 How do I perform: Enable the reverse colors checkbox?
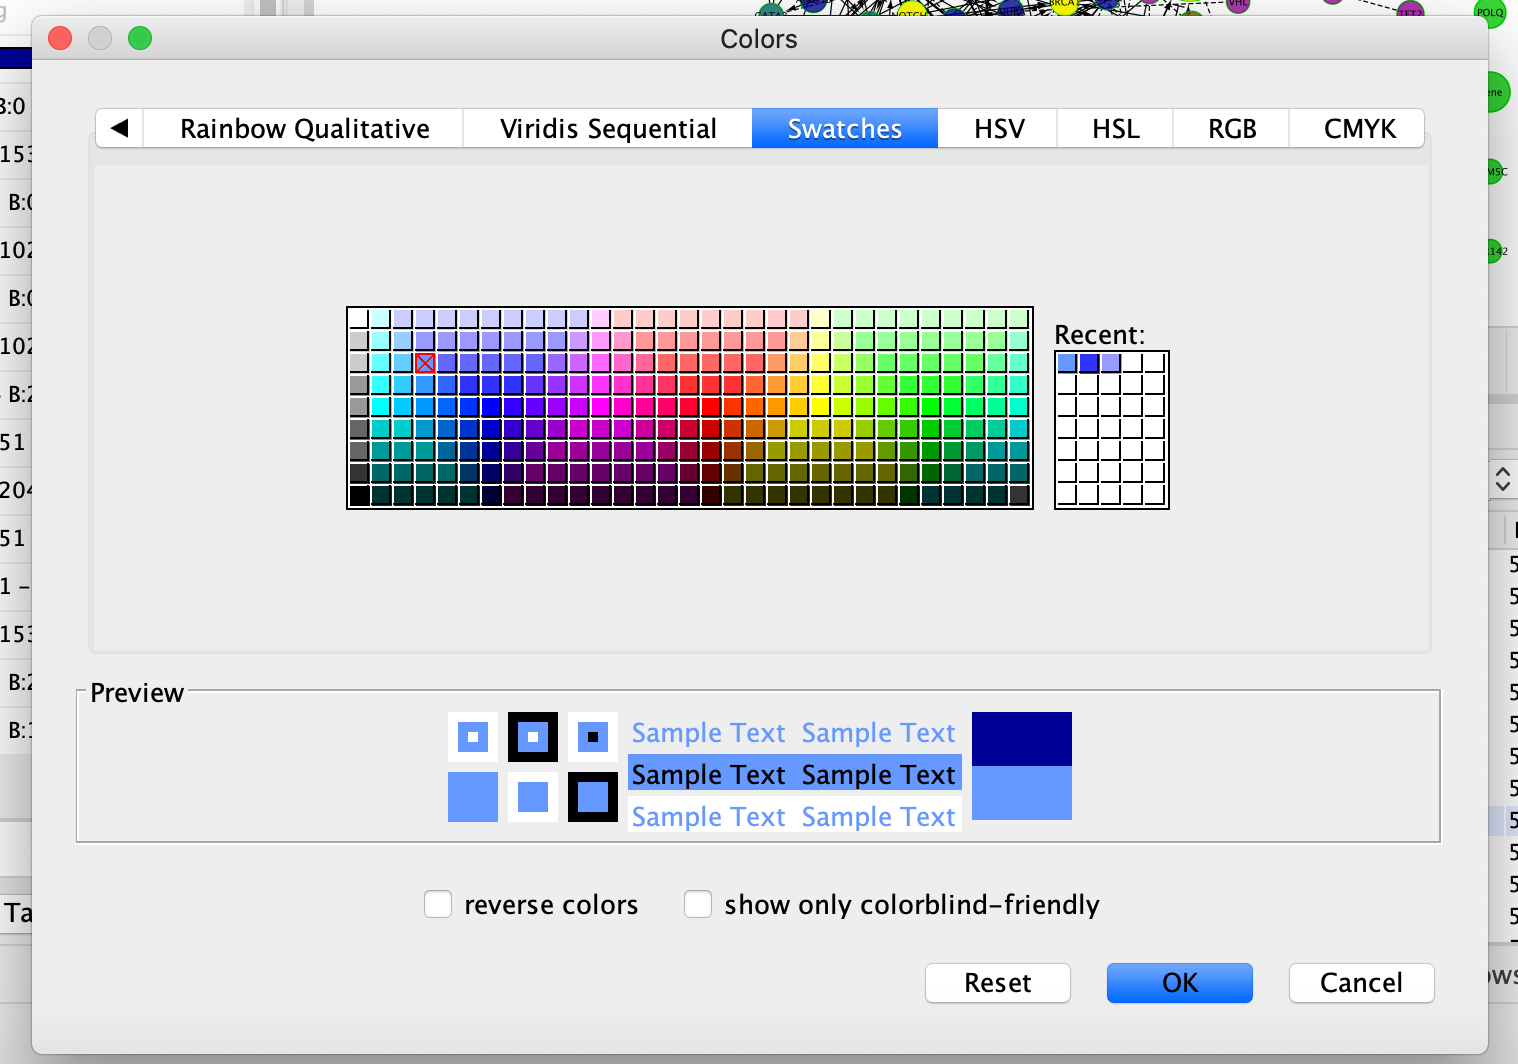(438, 904)
